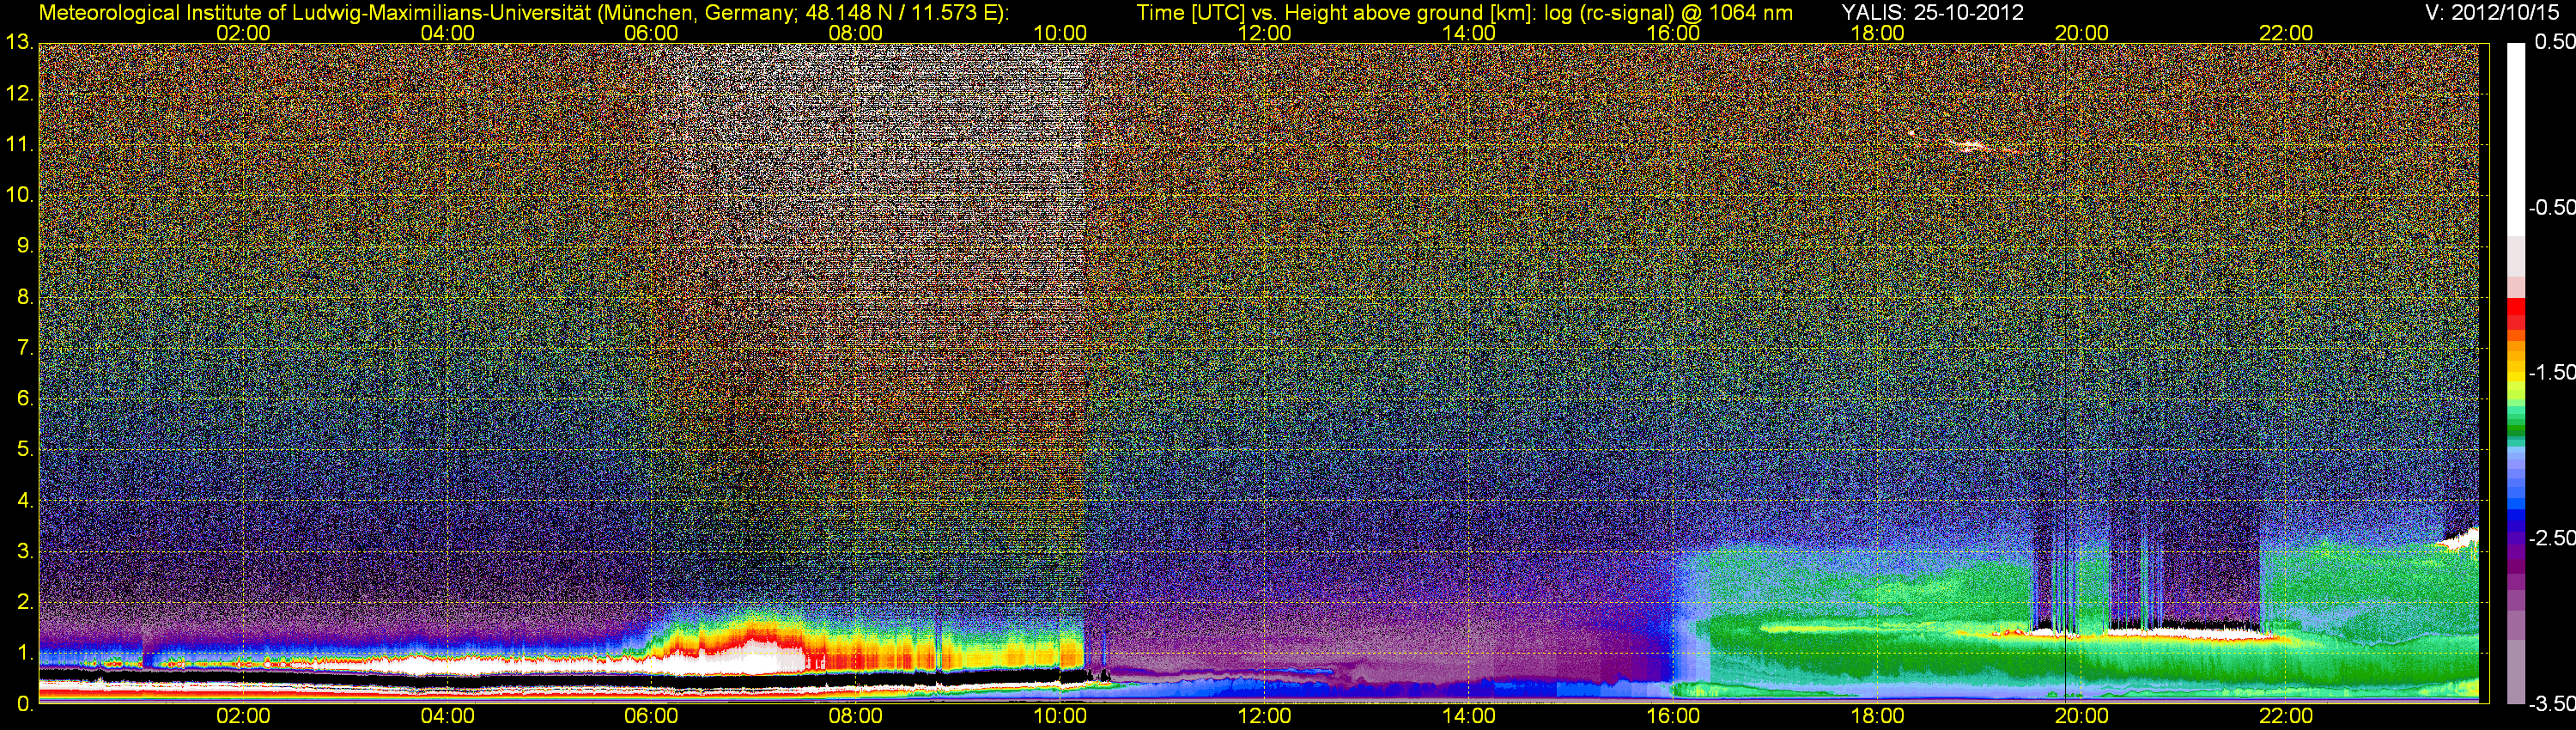Click the positive "0.50" value atop the color scale
This screenshot has width=2576, height=730.
(x=2554, y=42)
